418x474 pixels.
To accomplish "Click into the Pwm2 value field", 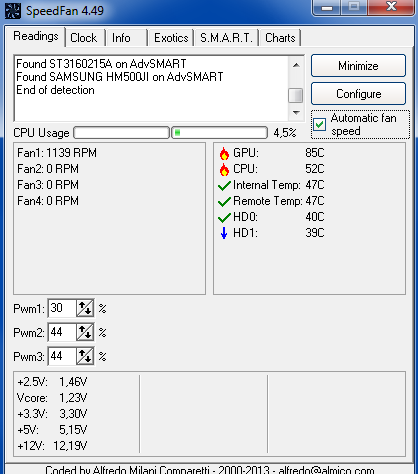I will point(62,332).
